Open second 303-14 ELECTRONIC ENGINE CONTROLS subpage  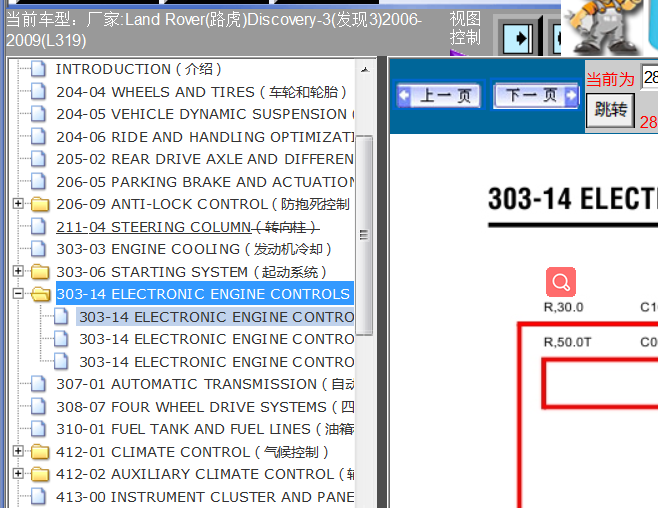216,339
